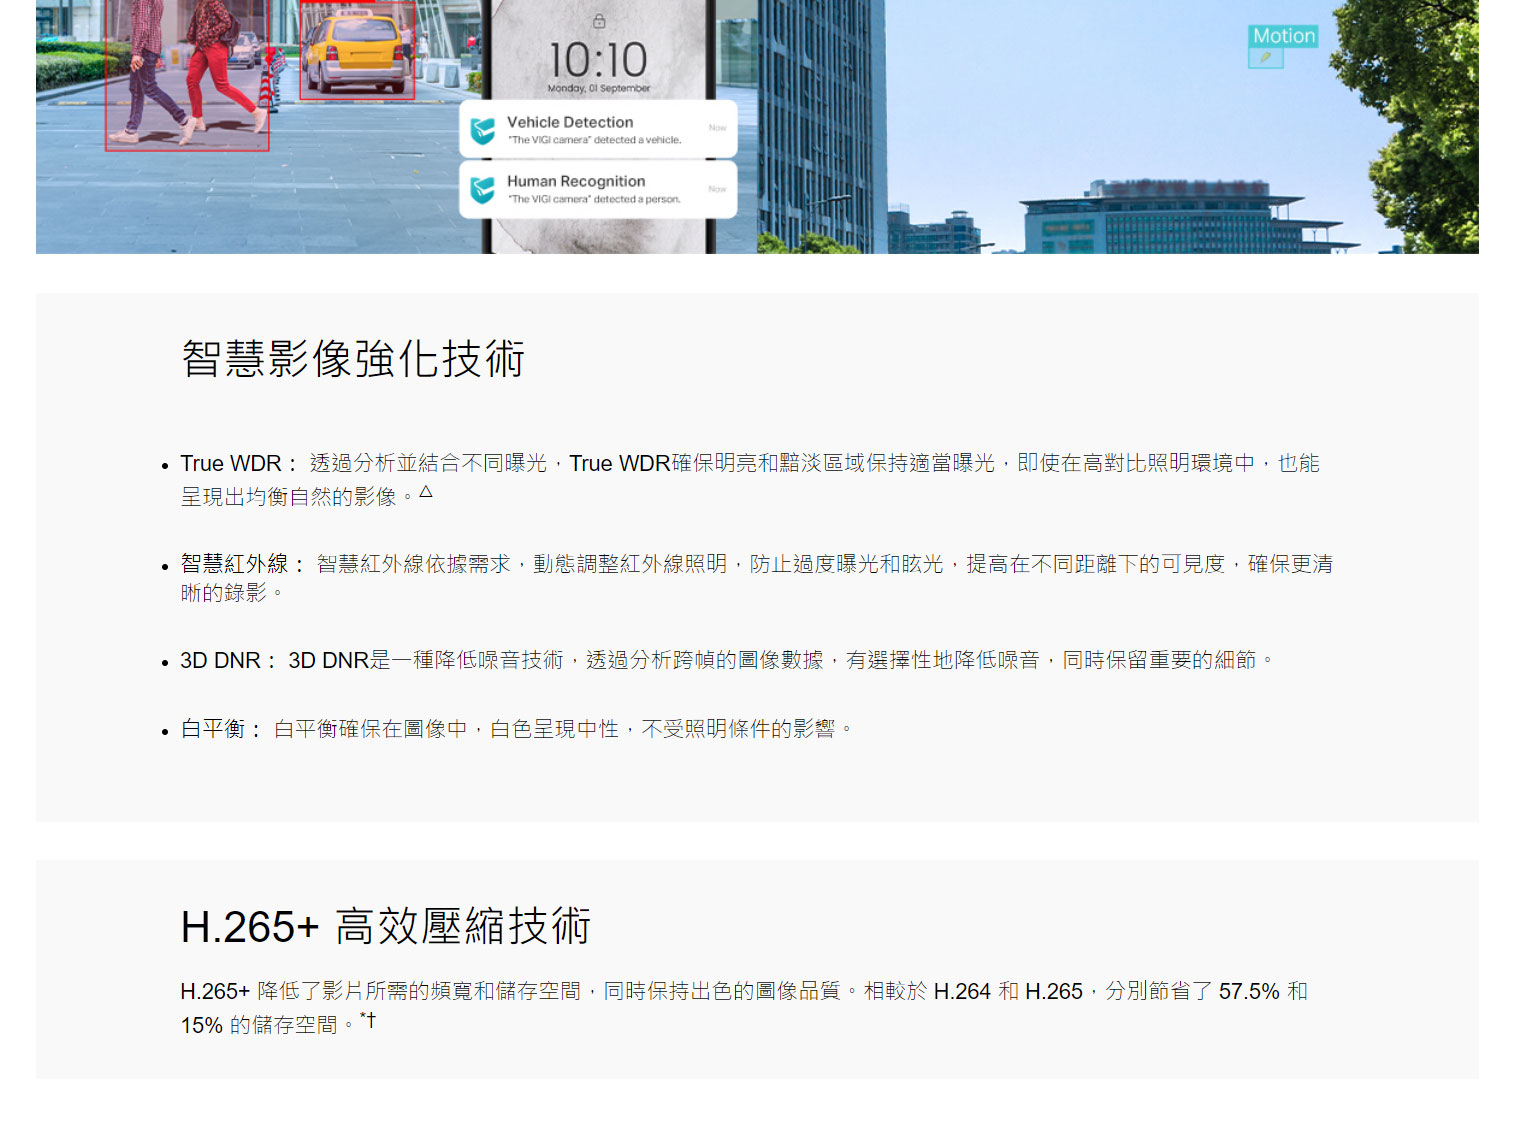
Task: Open the Human Recognition notification title
Action: click(x=575, y=181)
